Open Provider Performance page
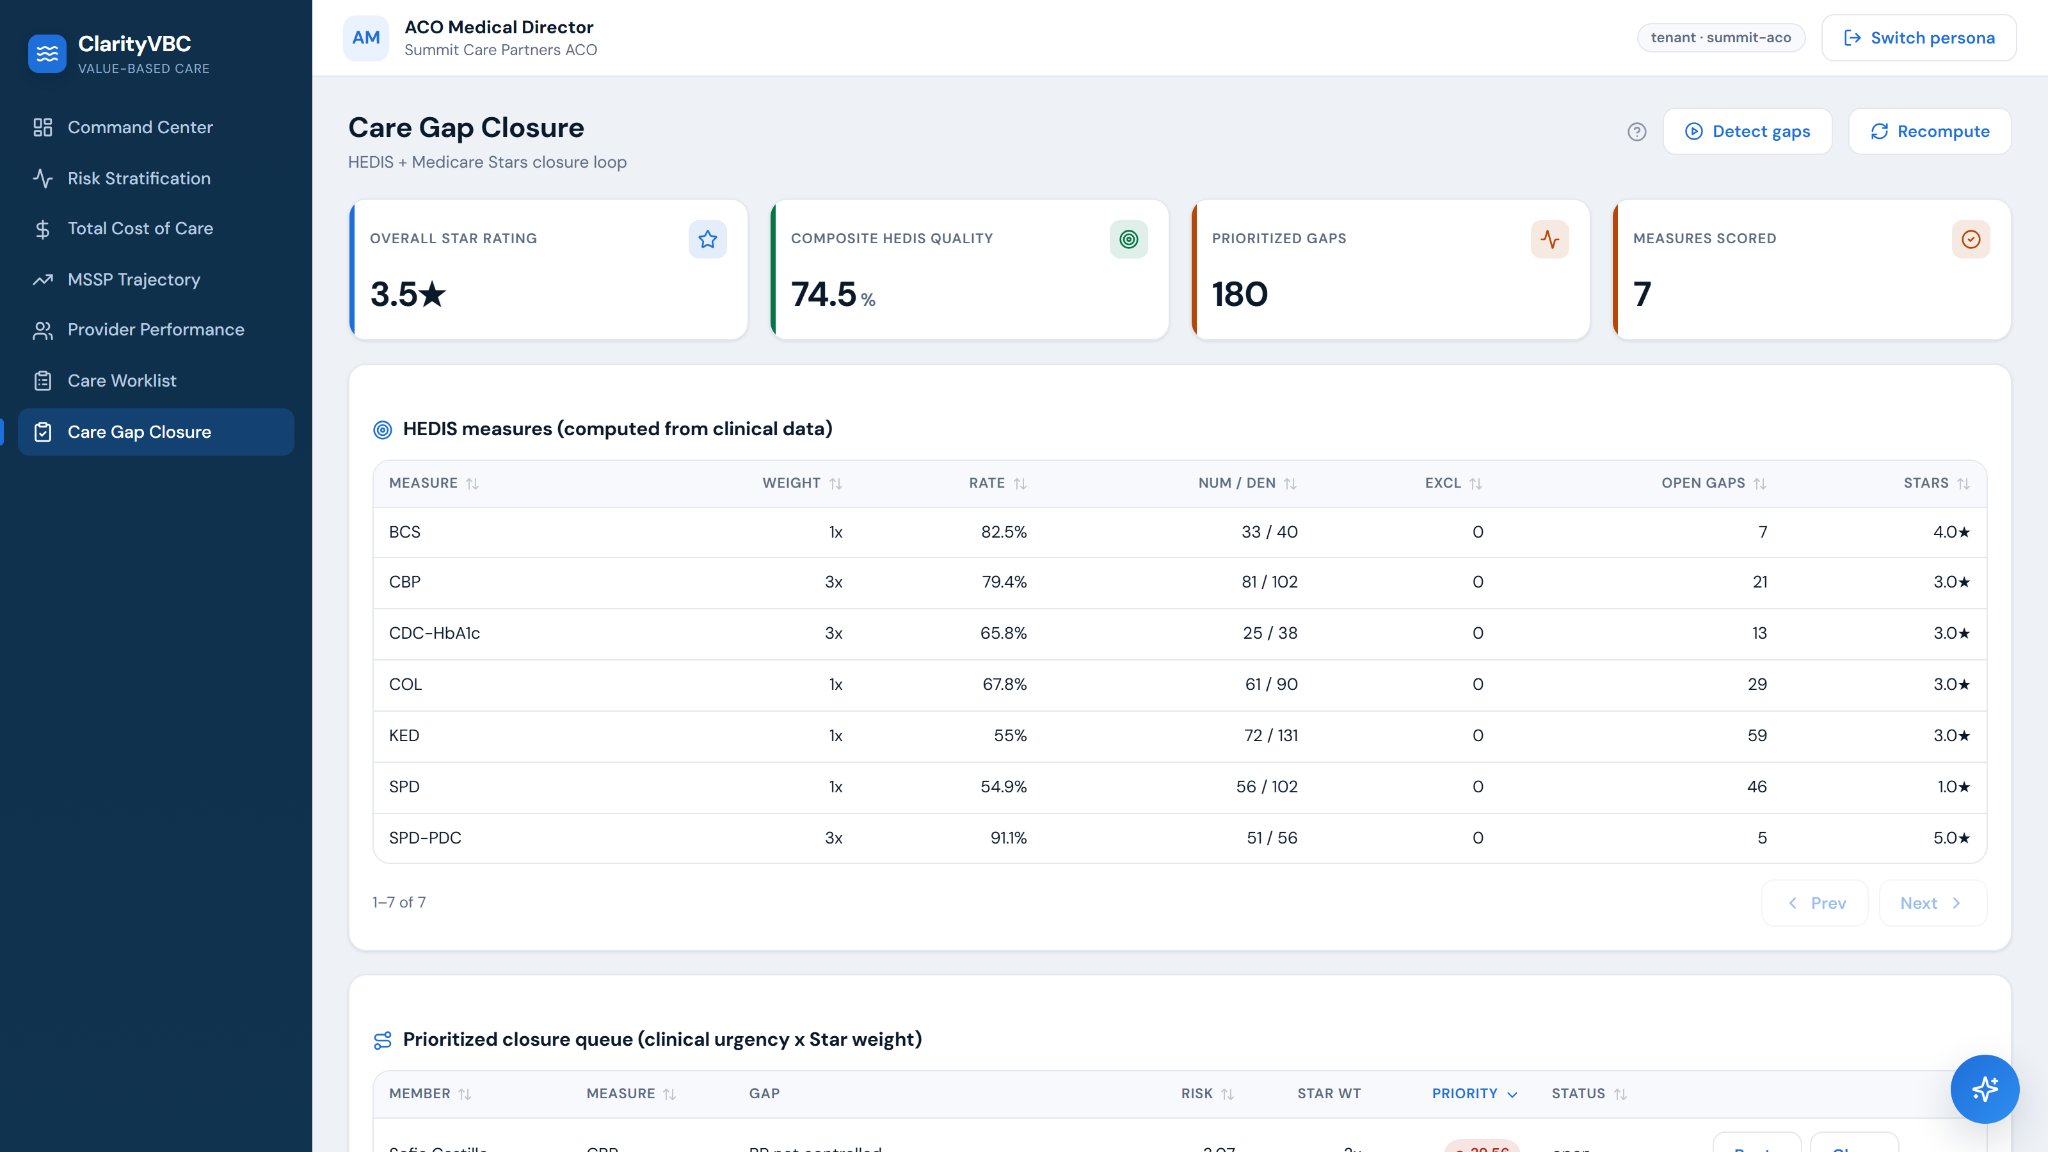 (156, 330)
